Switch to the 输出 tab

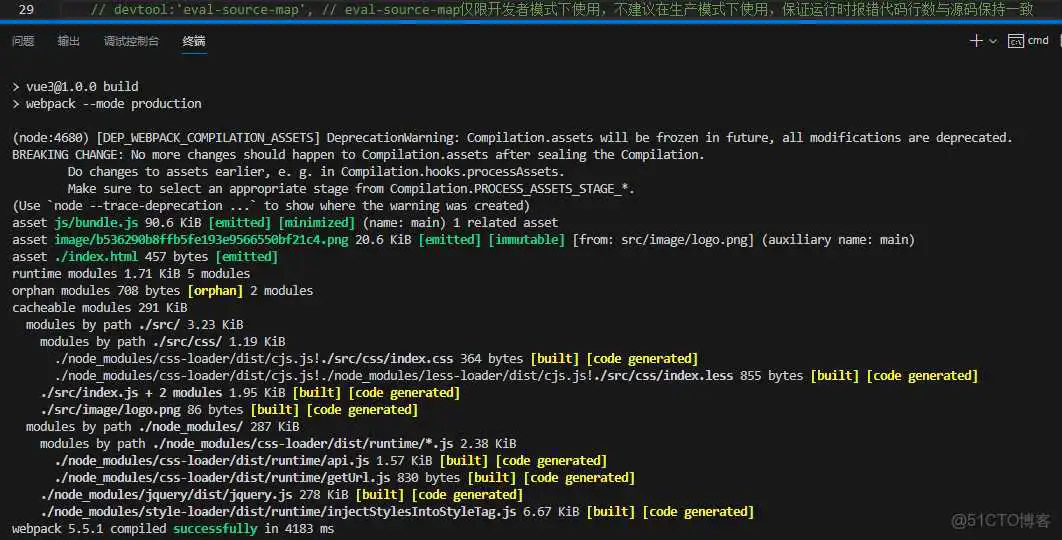[x=68, y=41]
